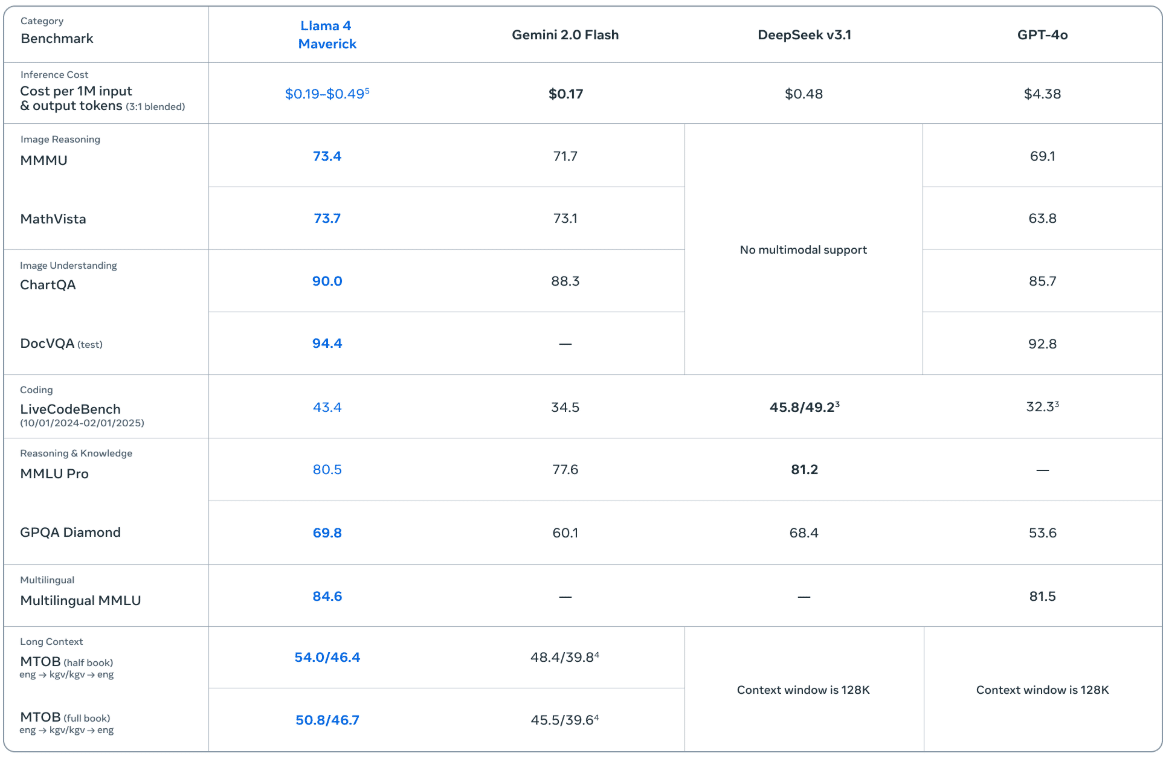Click the GPQA Diamond benchmark label

tap(70, 533)
